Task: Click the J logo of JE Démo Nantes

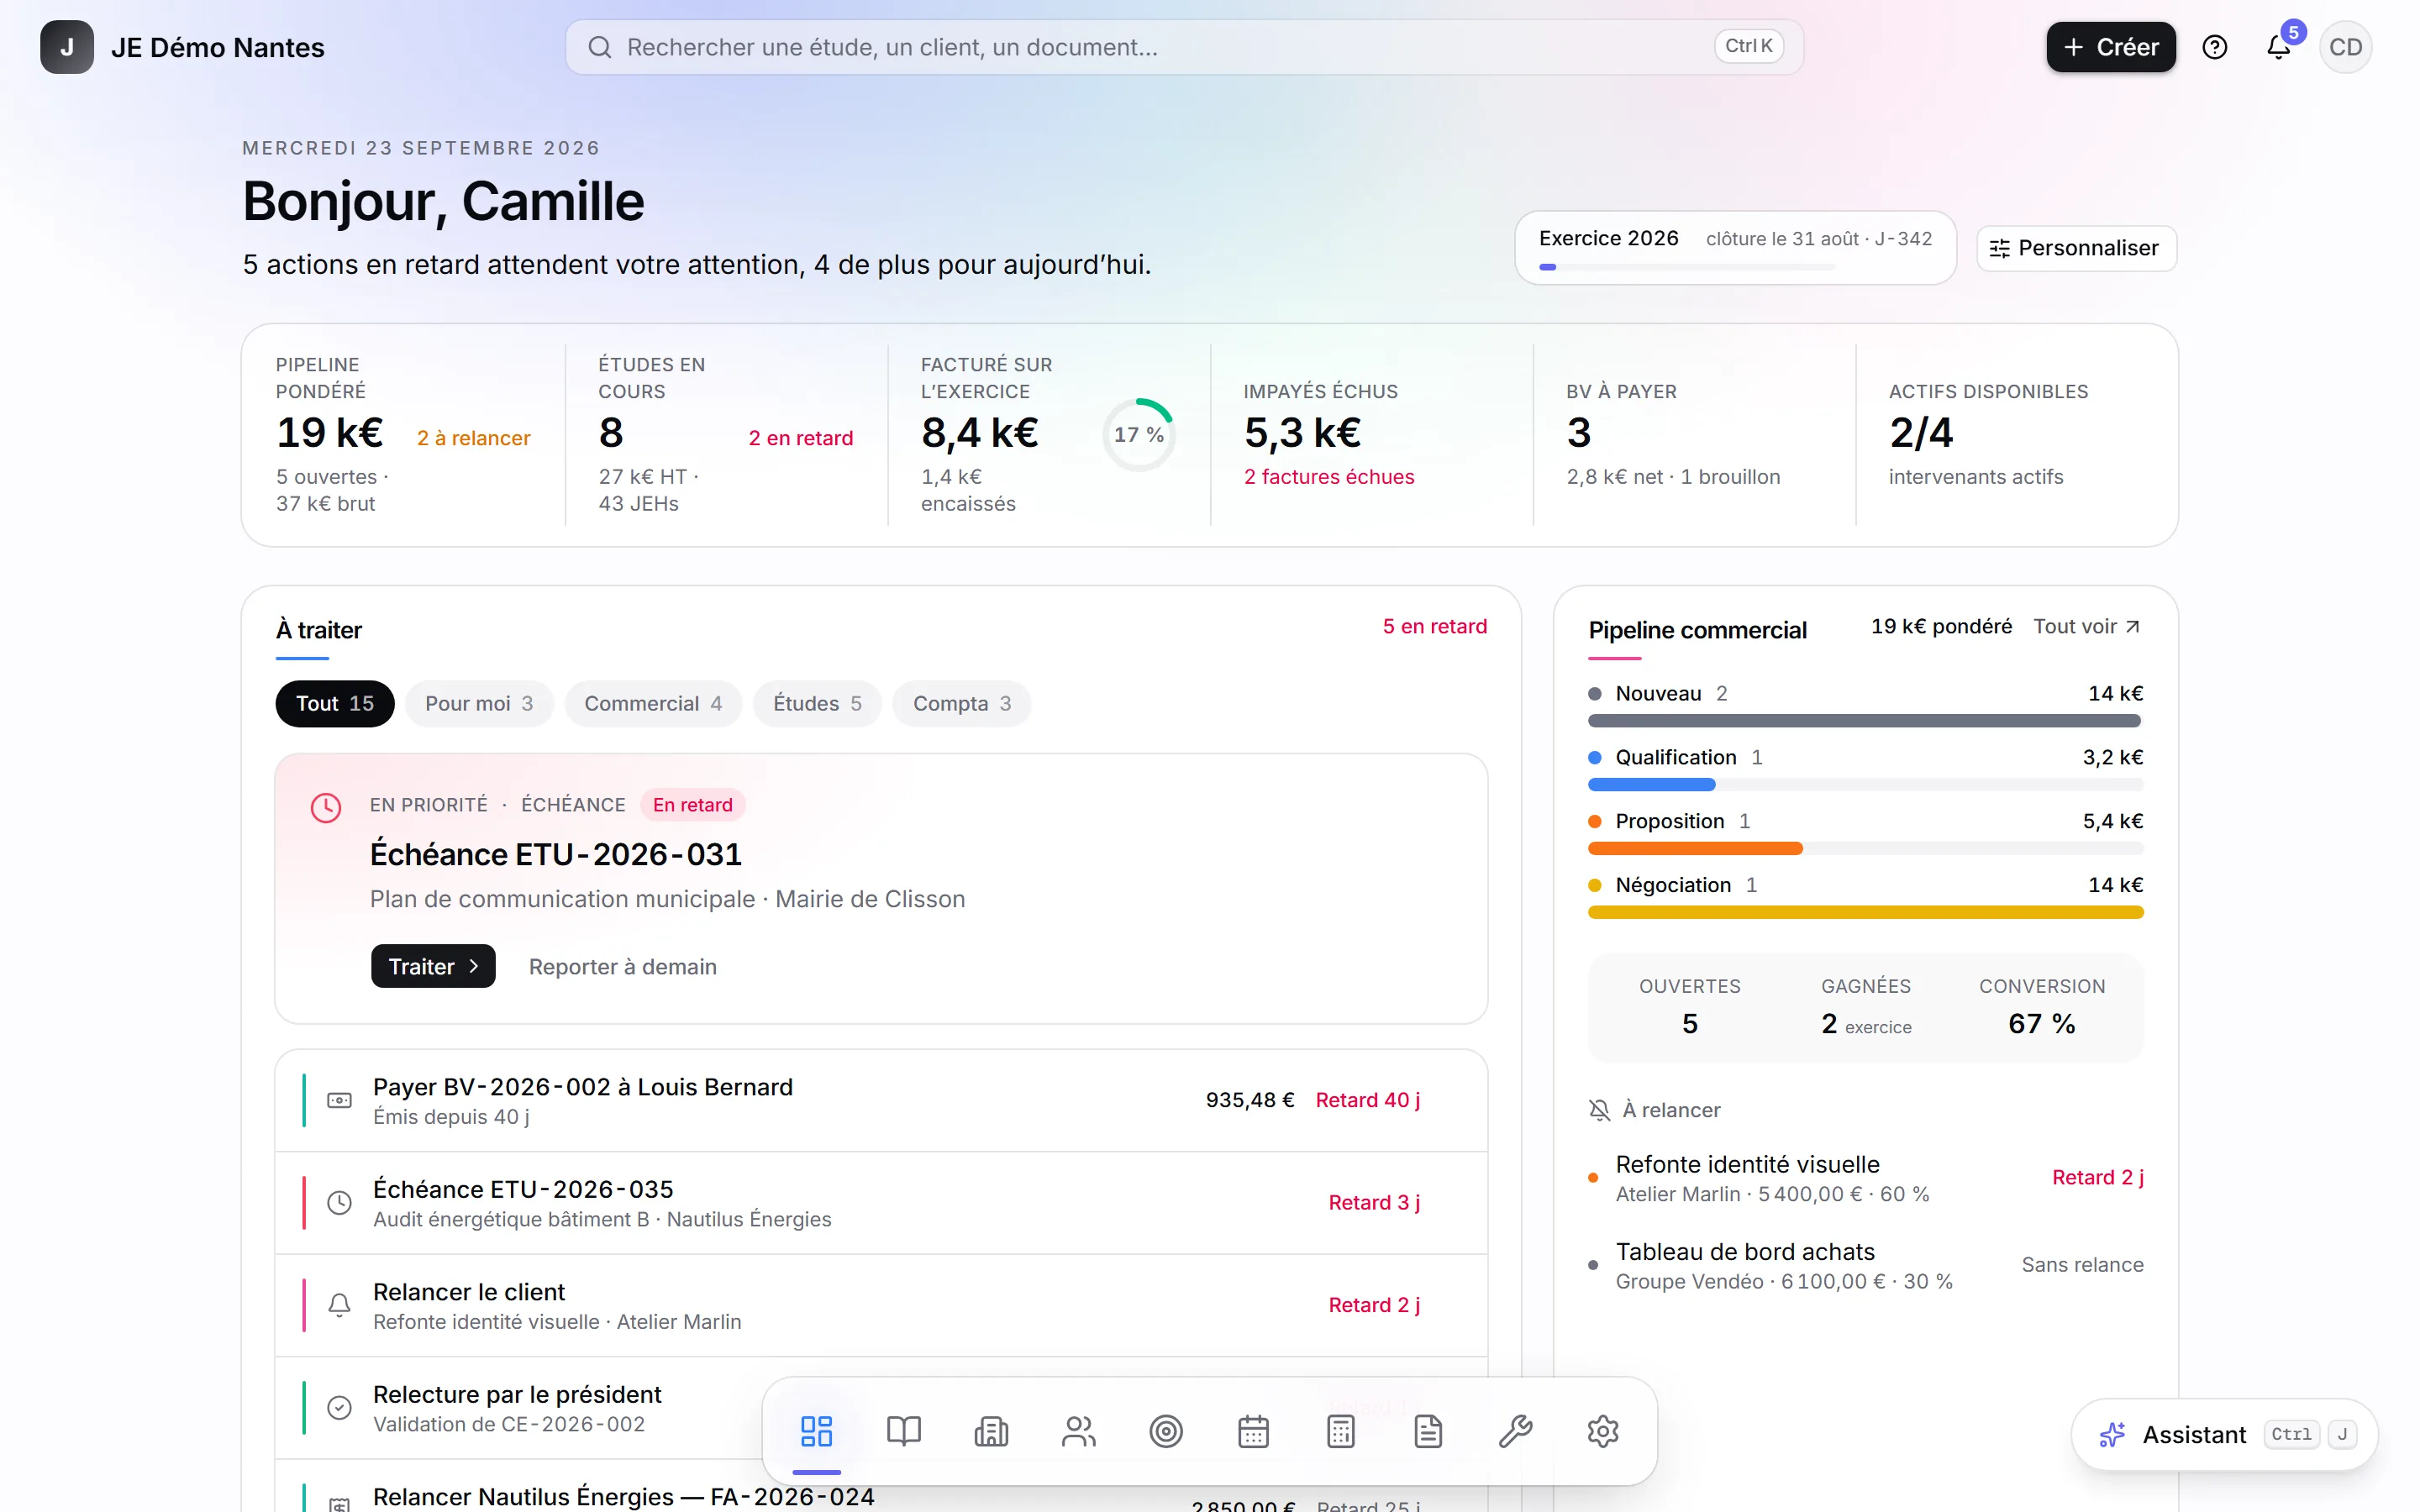Action: coord(67,47)
